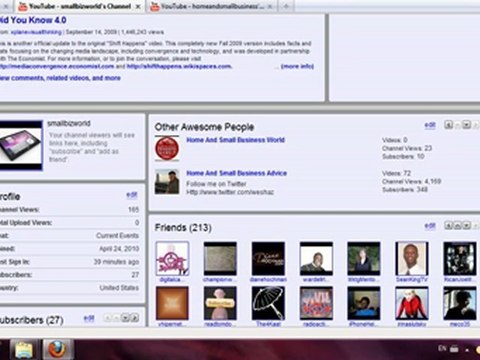Open Firefox from the Windows taskbar
Viewport: 480px width, 360px height.
coord(57,350)
